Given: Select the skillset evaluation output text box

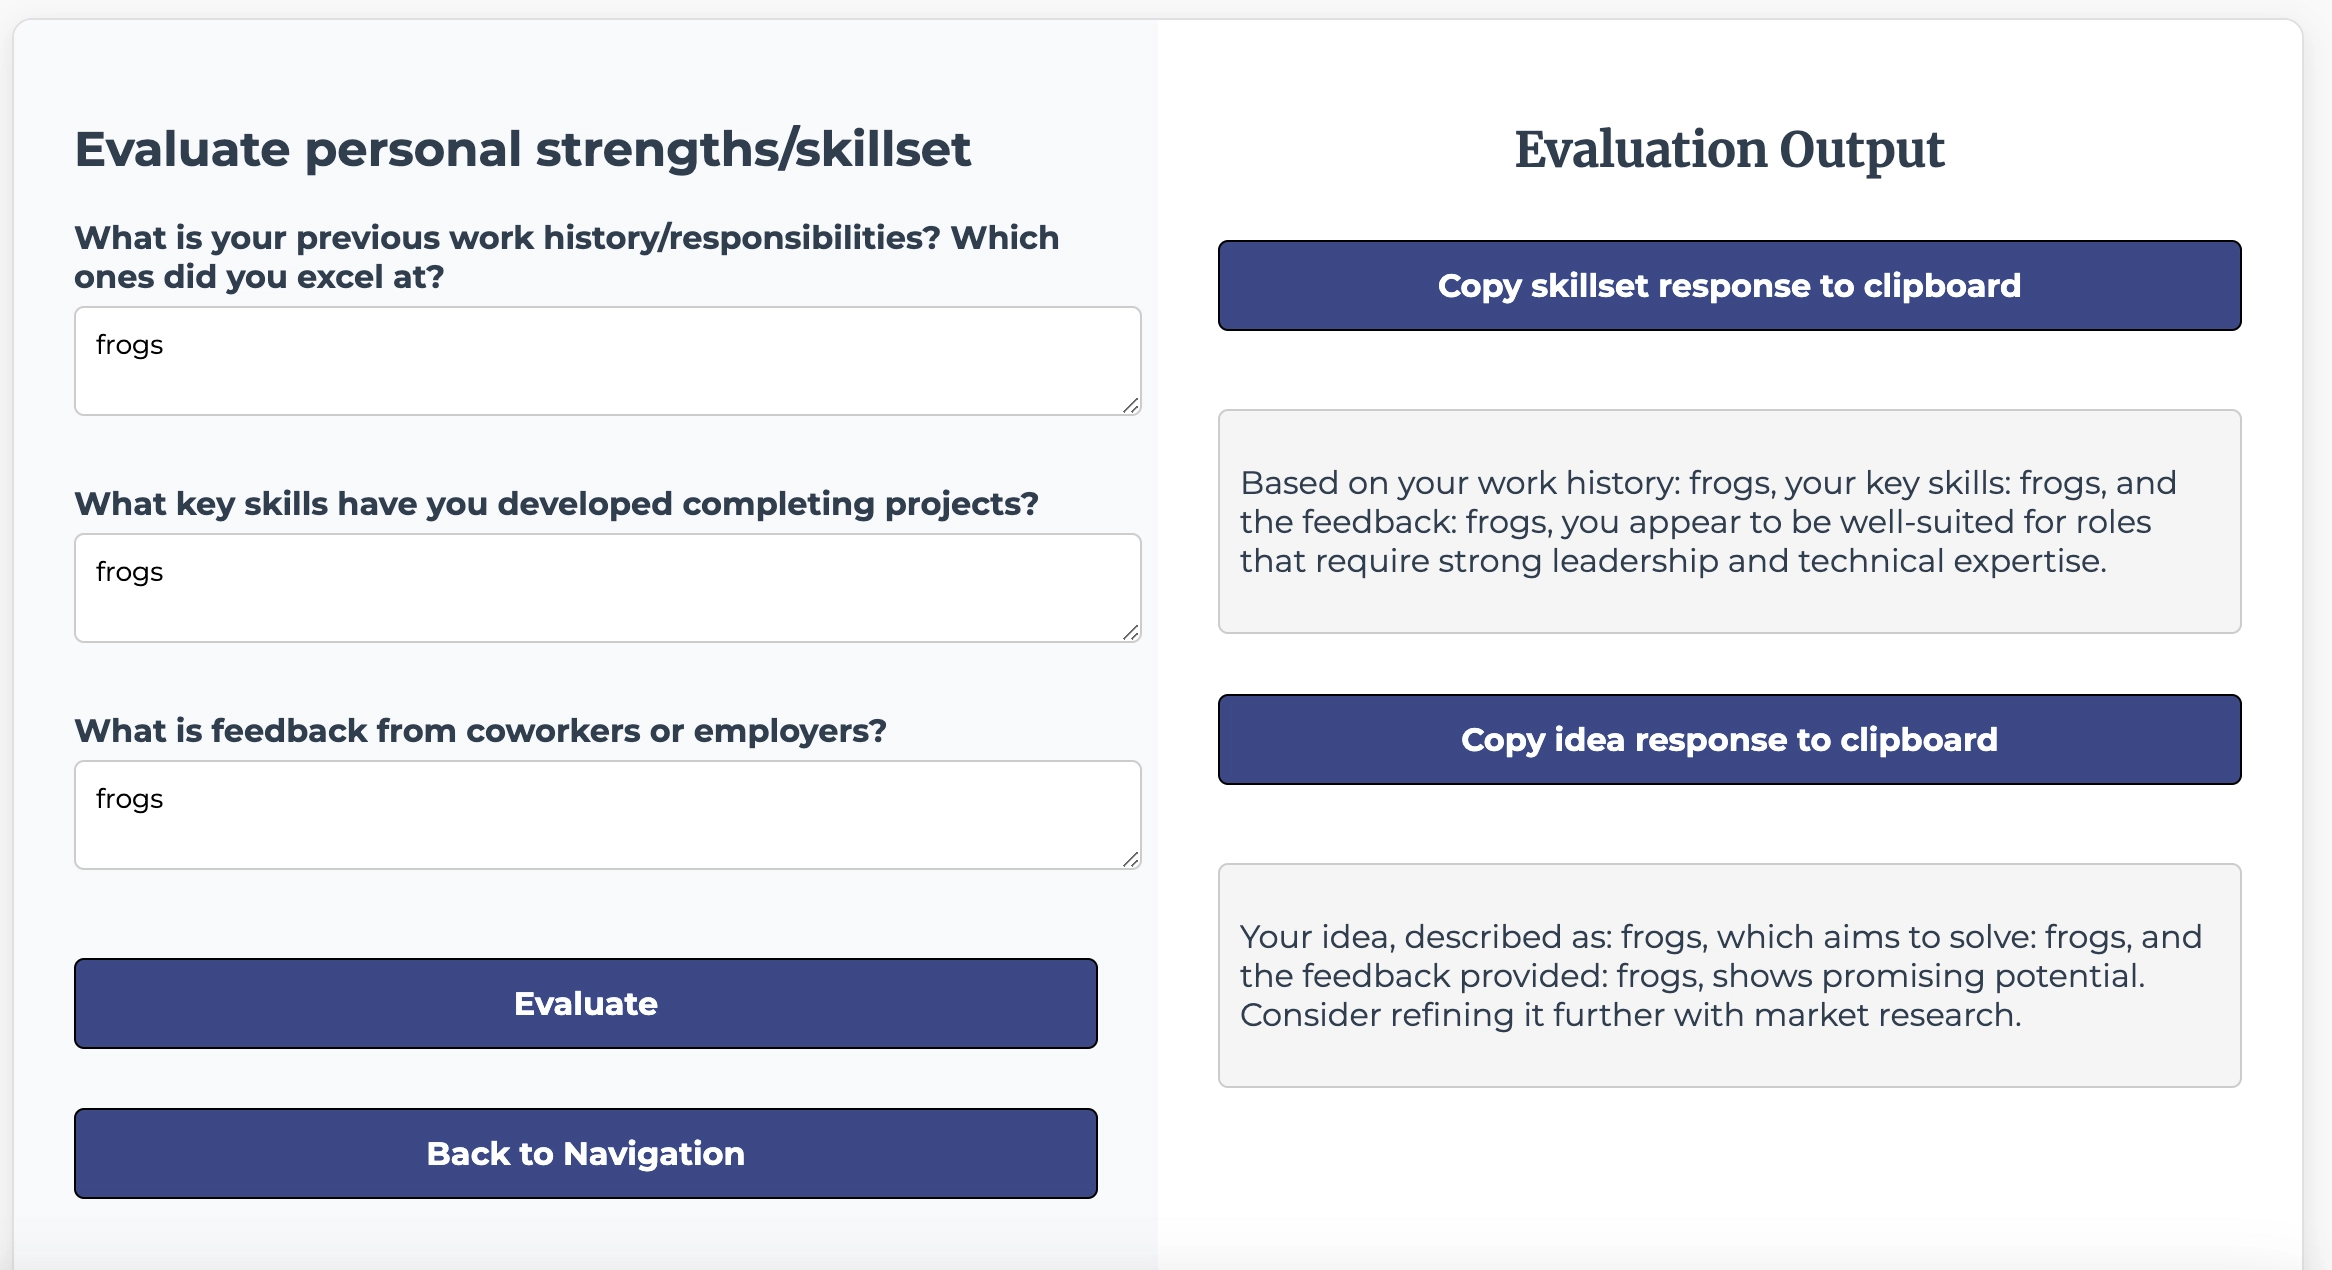Looking at the screenshot, I should click(1729, 521).
